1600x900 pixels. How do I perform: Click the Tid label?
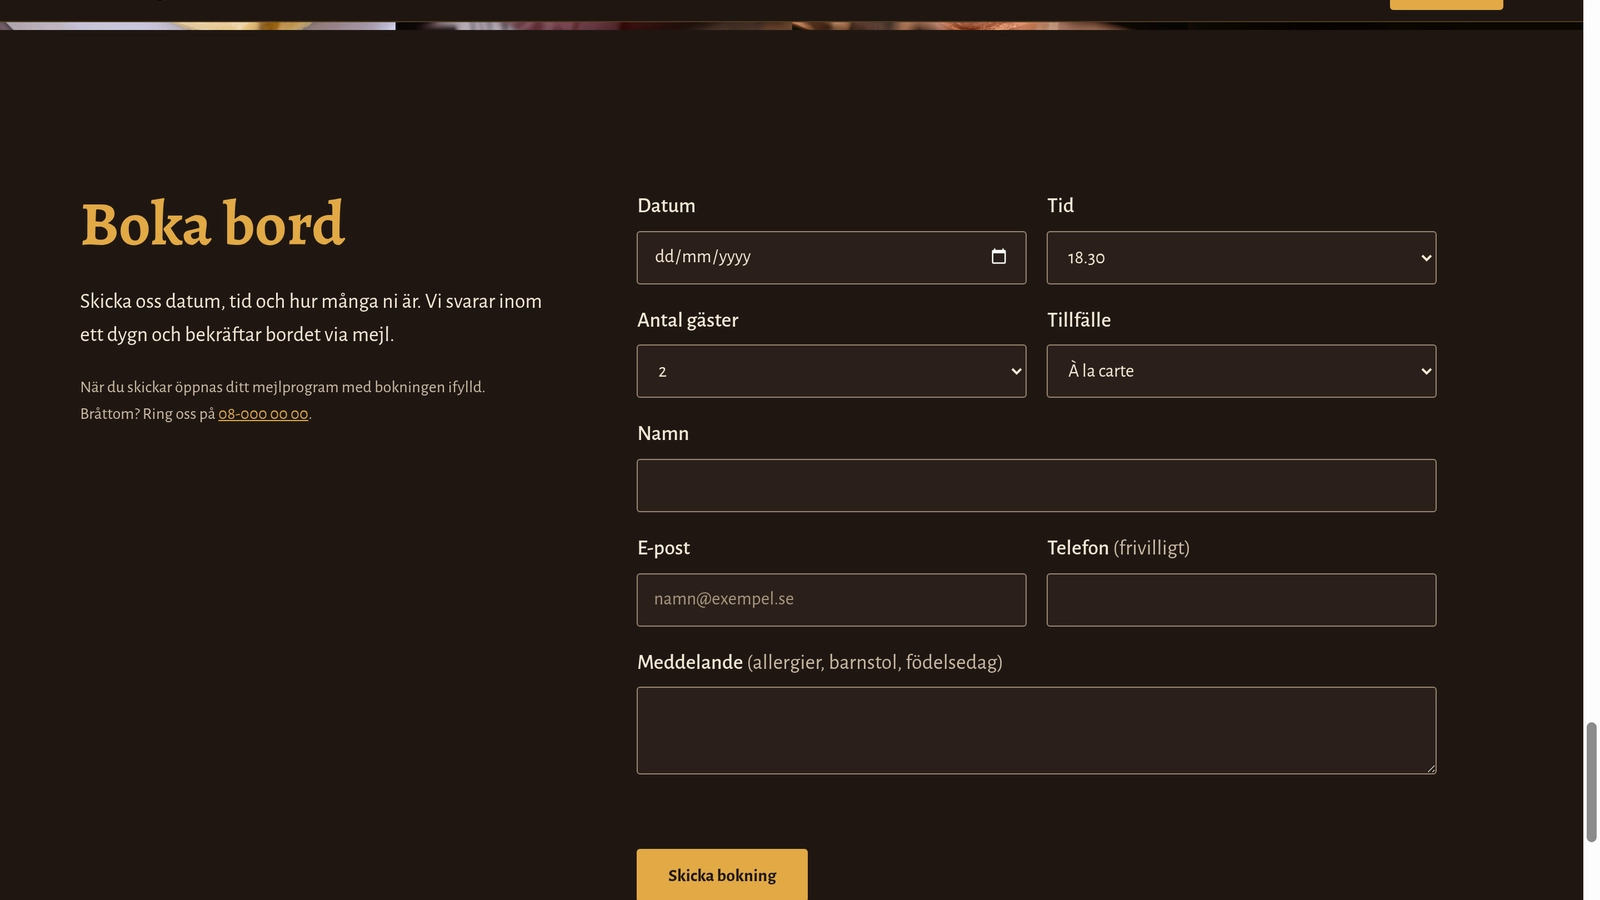click(x=1060, y=206)
